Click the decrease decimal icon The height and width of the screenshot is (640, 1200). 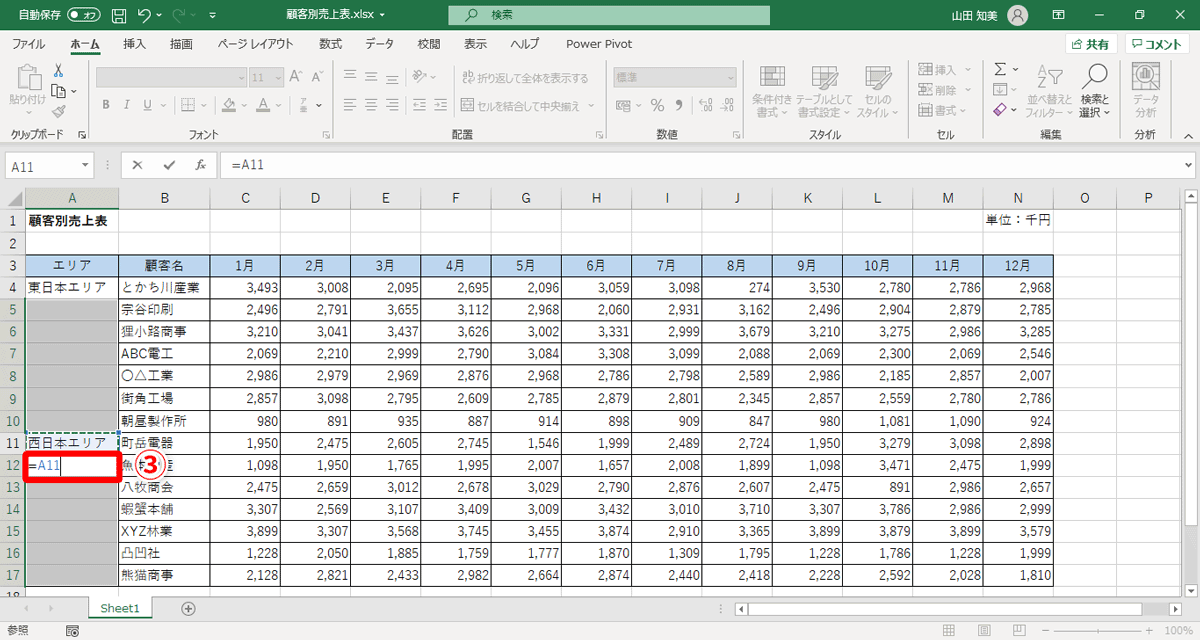(725, 105)
